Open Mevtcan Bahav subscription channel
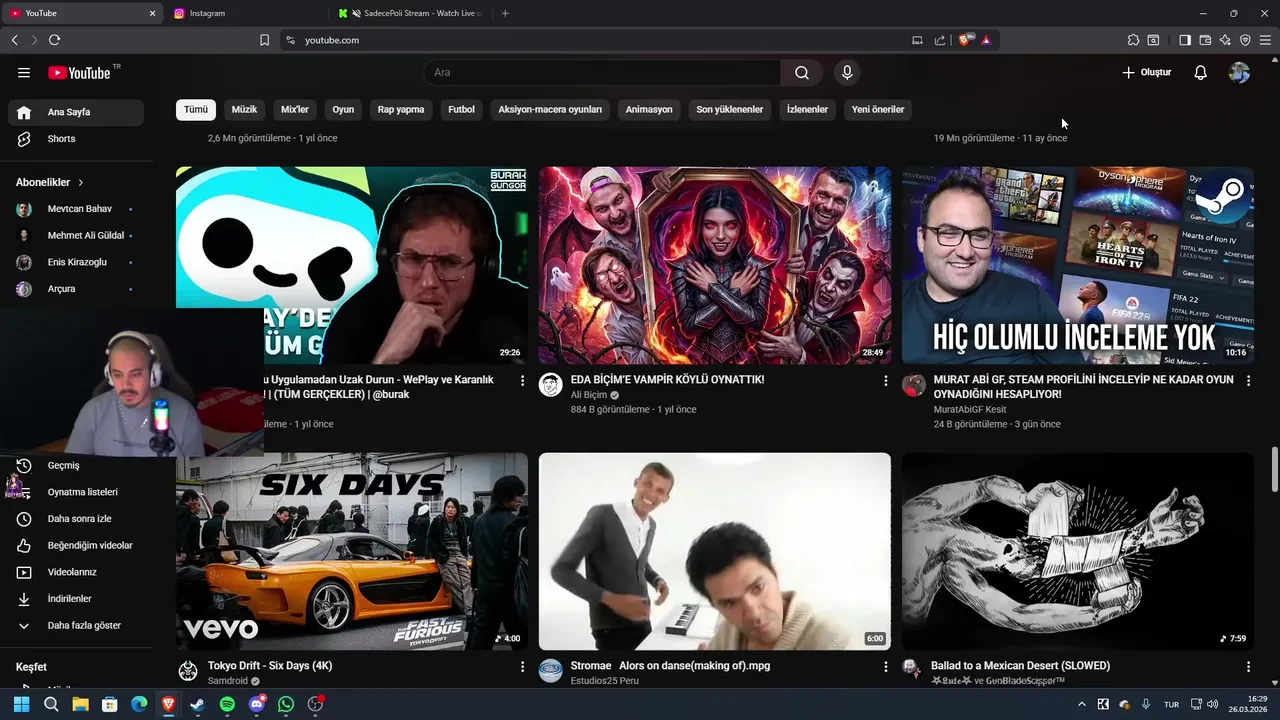Viewport: 1280px width, 720px height. (x=76, y=209)
